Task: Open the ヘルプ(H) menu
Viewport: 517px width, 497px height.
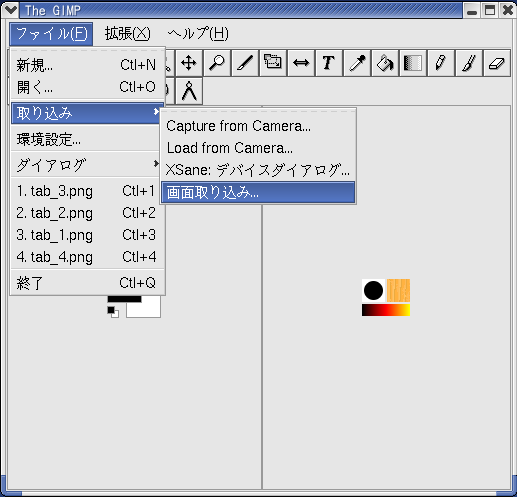Action: (198, 34)
